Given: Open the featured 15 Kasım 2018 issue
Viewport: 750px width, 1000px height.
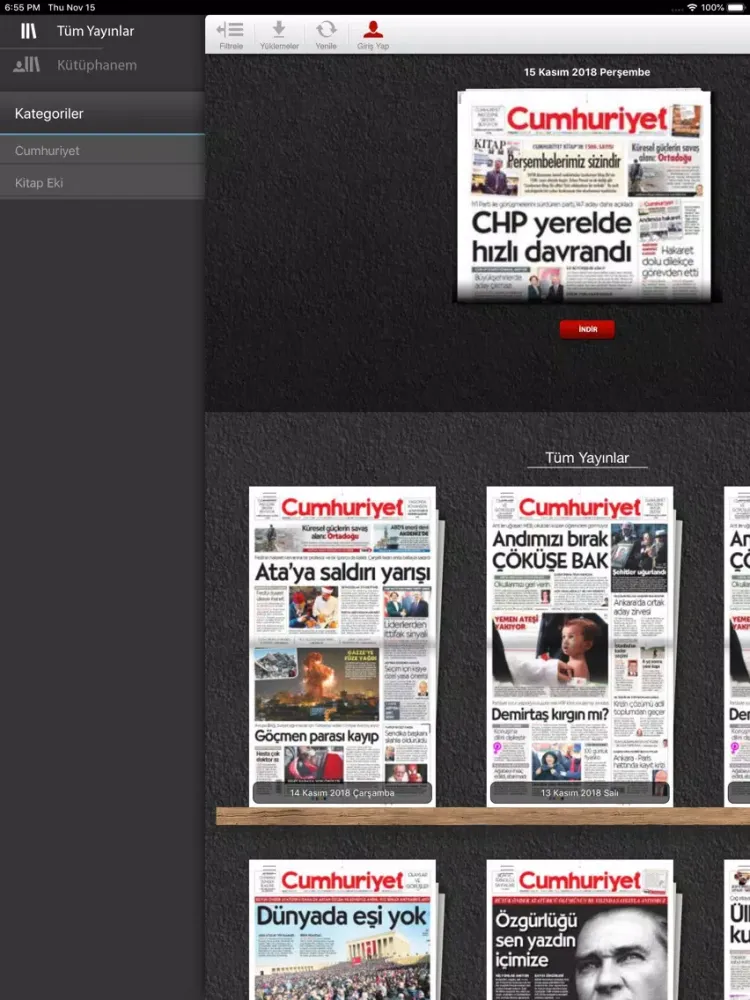Looking at the screenshot, I should pos(584,195).
